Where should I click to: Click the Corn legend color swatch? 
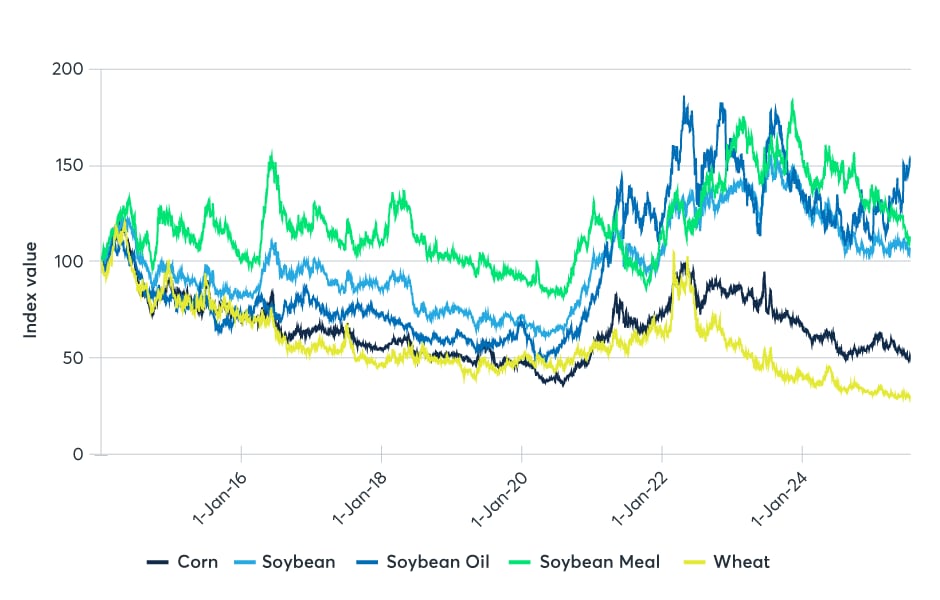pos(157,563)
